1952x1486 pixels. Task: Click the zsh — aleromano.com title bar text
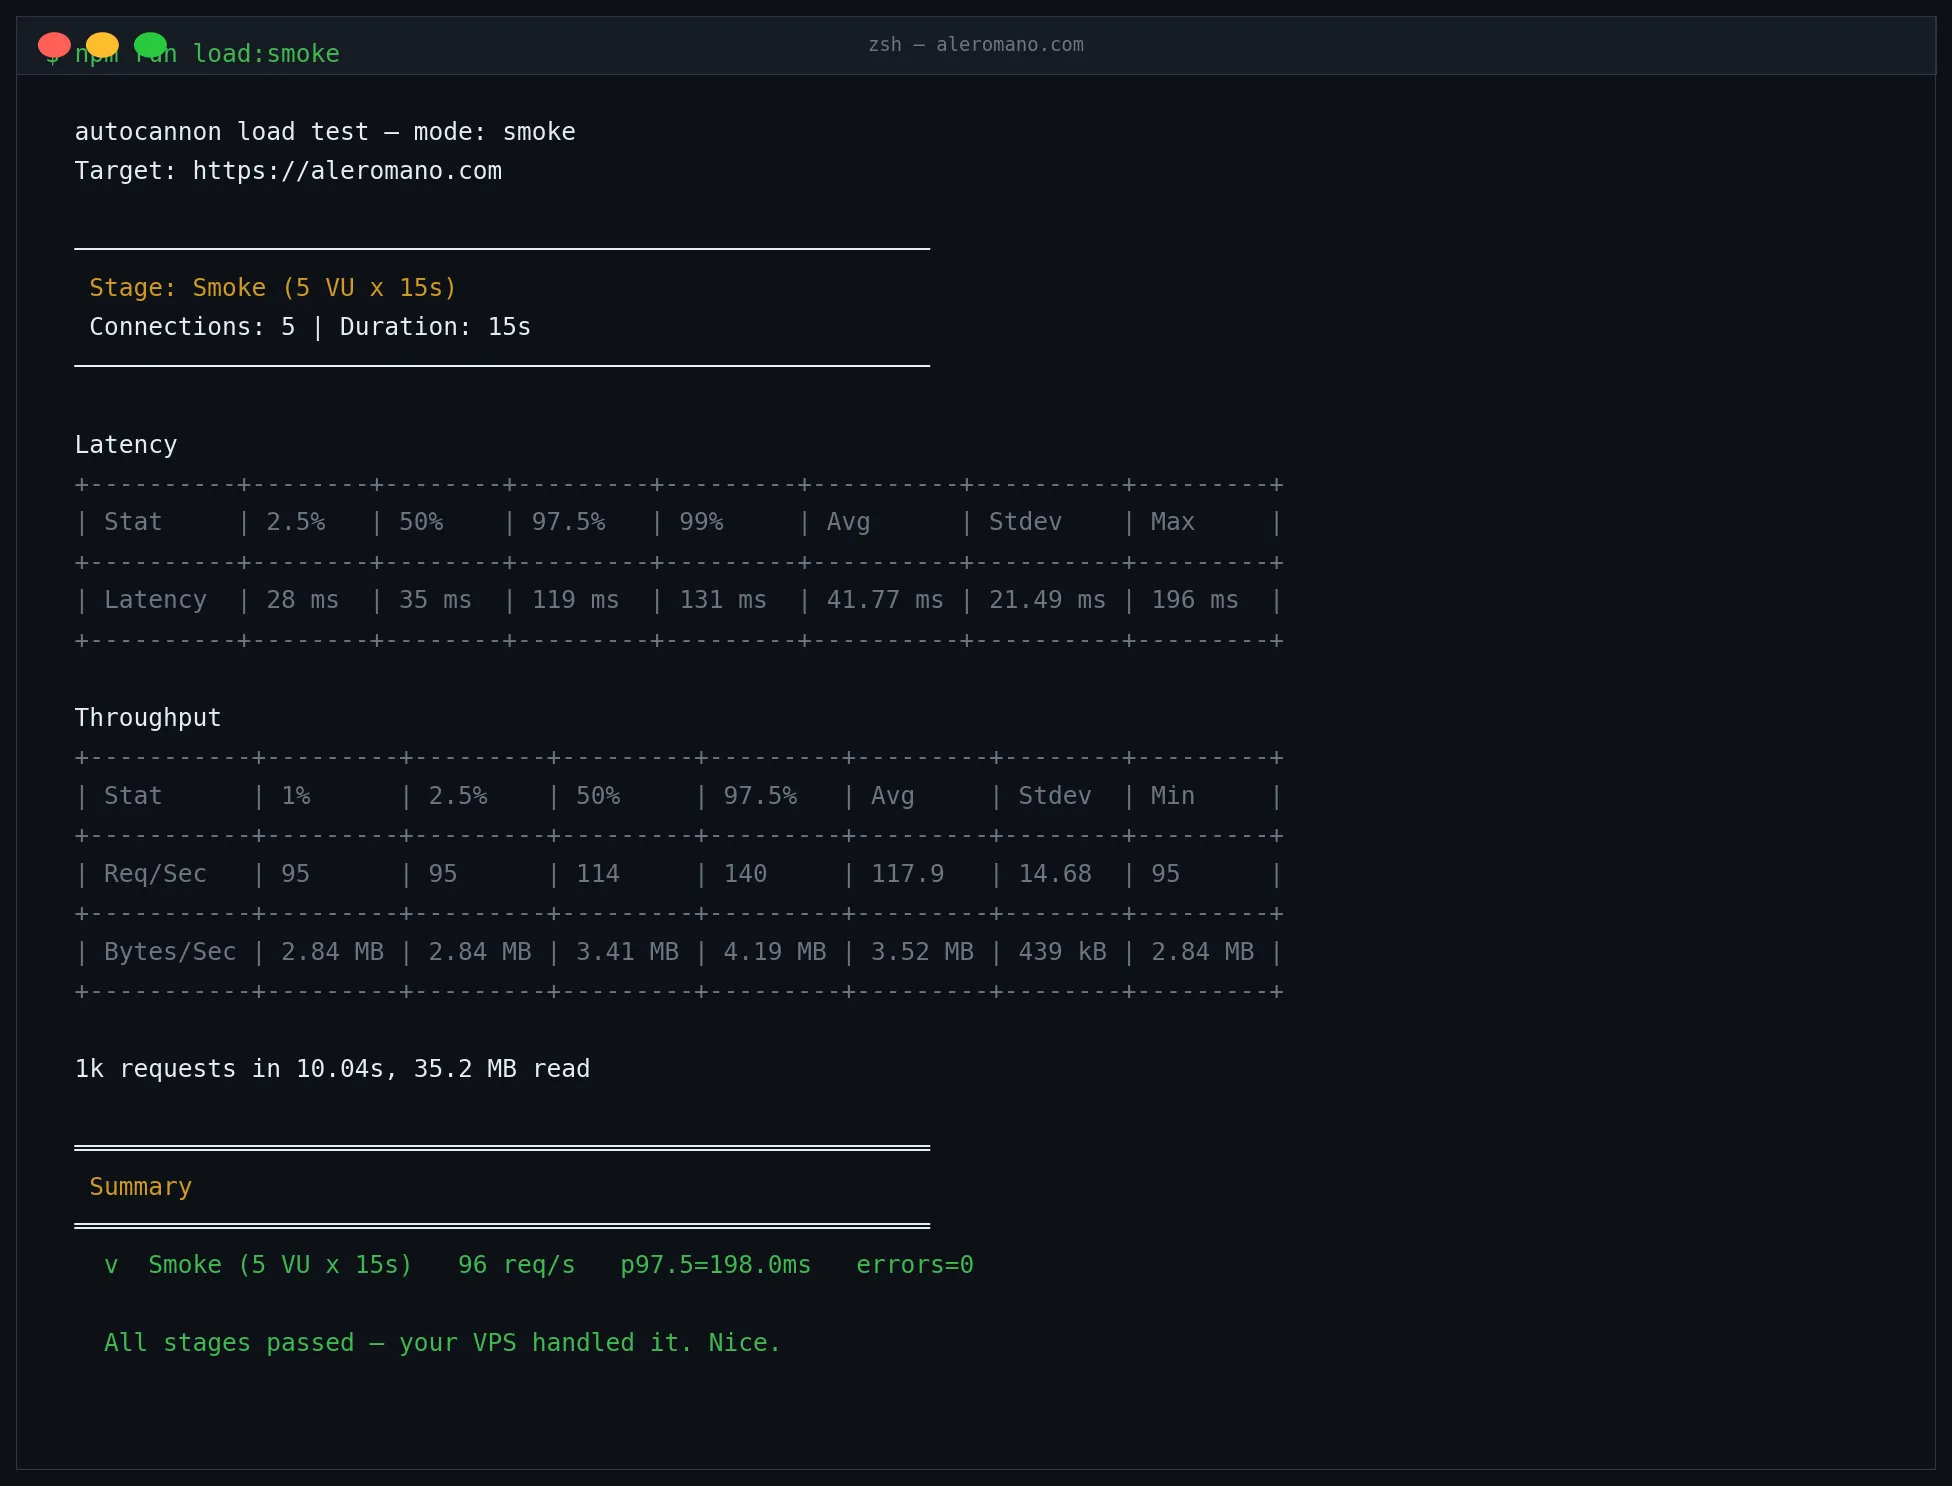975,45
